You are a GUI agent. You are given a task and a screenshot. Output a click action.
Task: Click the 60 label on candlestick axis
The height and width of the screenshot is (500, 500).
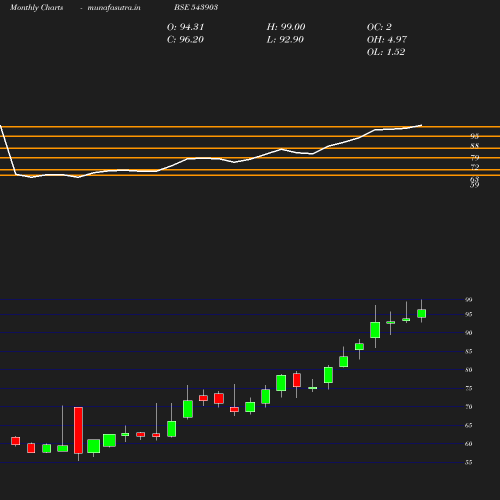(469, 444)
